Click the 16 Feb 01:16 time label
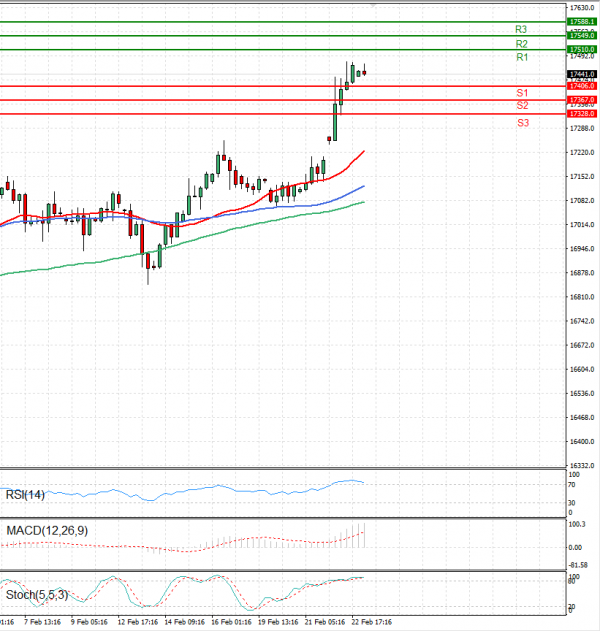This screenshot has width=600, height=631. (x=231, y=622)
